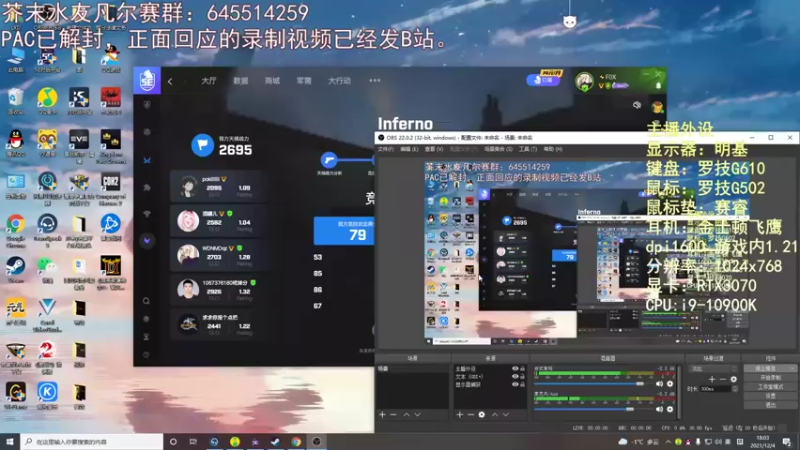Open OBS Scene Collection (场景集合) menu
The image size is (800, 450).
pyautogui.click(x=498, y=149)
